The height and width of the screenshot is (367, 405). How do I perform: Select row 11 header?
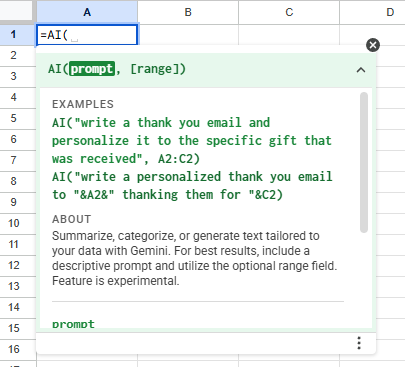tap(13, 244)
